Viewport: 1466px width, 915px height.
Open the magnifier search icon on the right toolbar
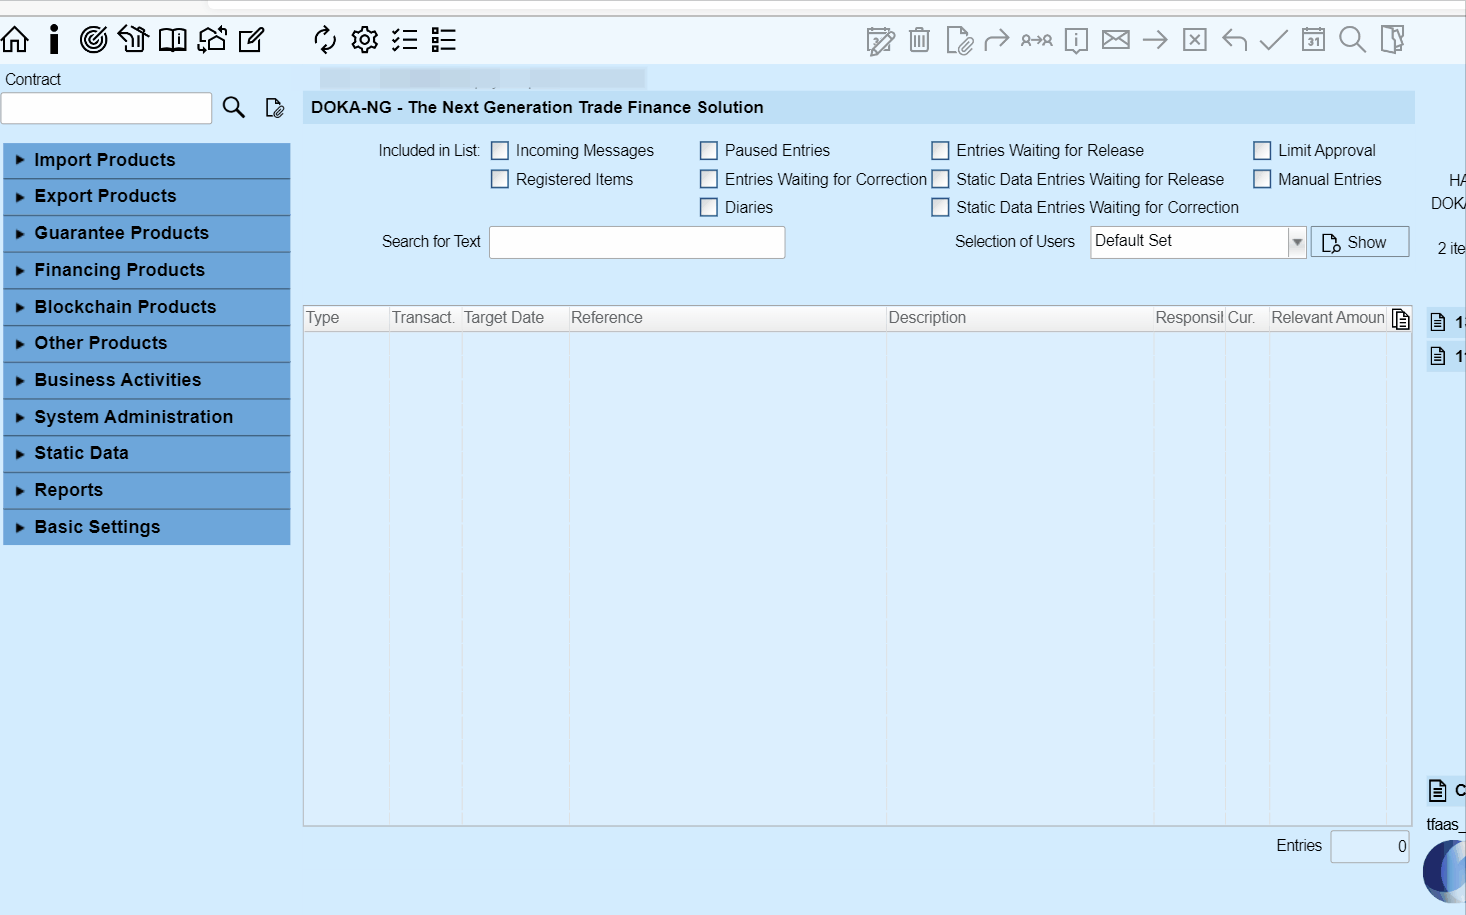click(1353, 40)
